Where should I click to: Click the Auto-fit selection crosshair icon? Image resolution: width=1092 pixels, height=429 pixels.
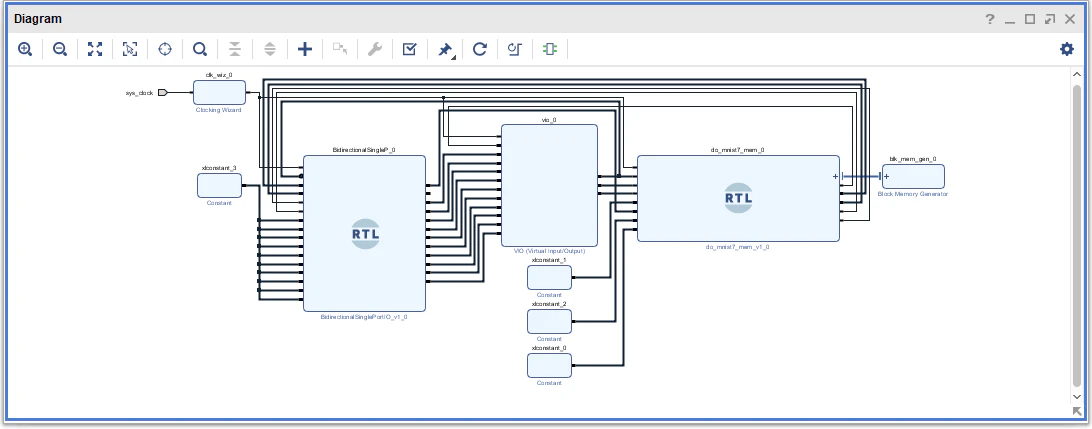pyautogui.click(x=165, y=49)
